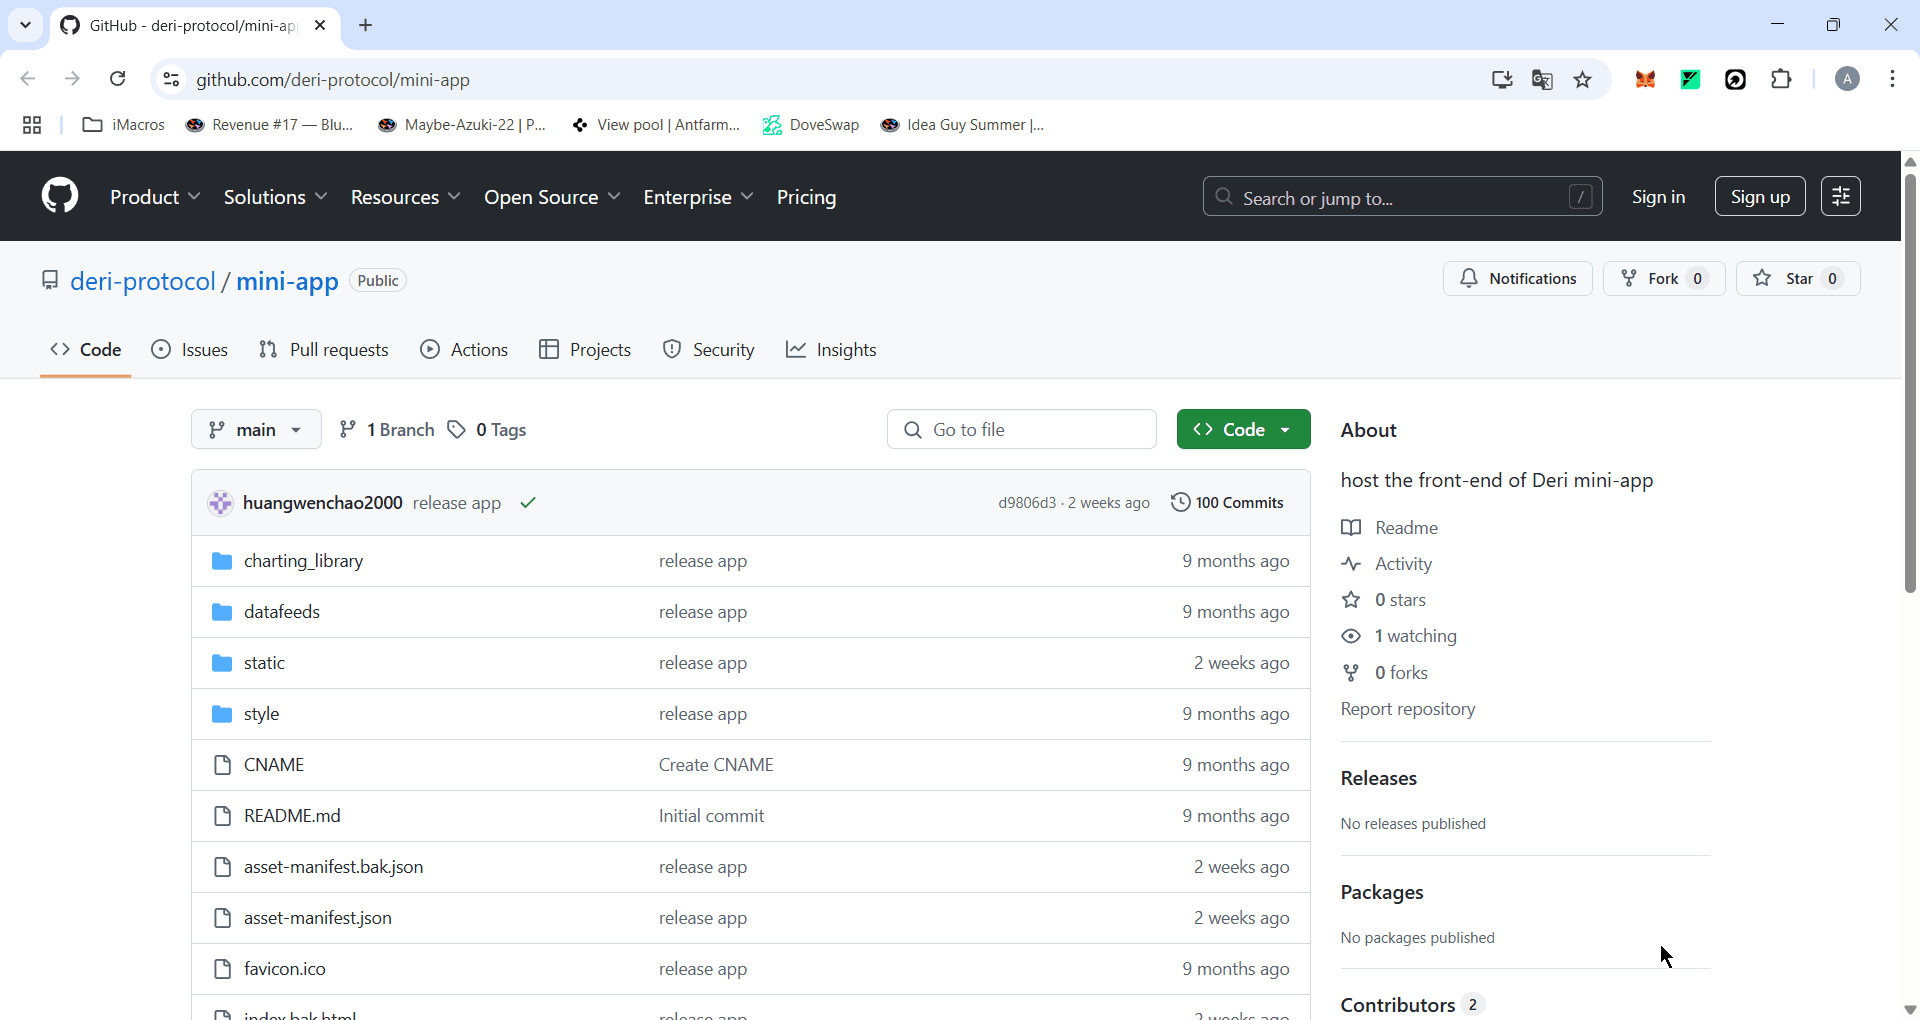Reload the page with refresh icon
Screen dimensions: 1920x1020
pyautogui.click(x=118, y=79)
